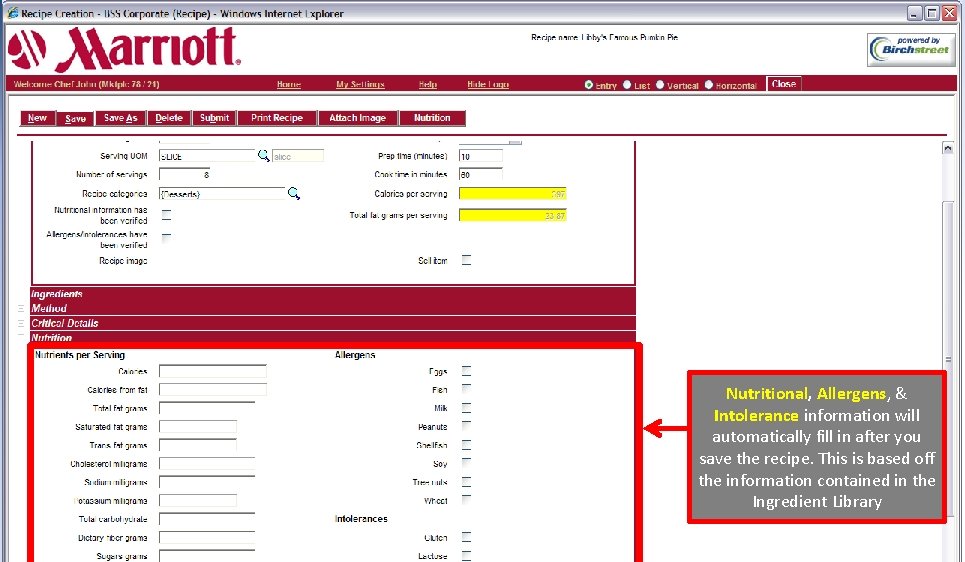Click the Calories nutrient field
This screenshot has width=965, height=562.
[x=213, y=371]
